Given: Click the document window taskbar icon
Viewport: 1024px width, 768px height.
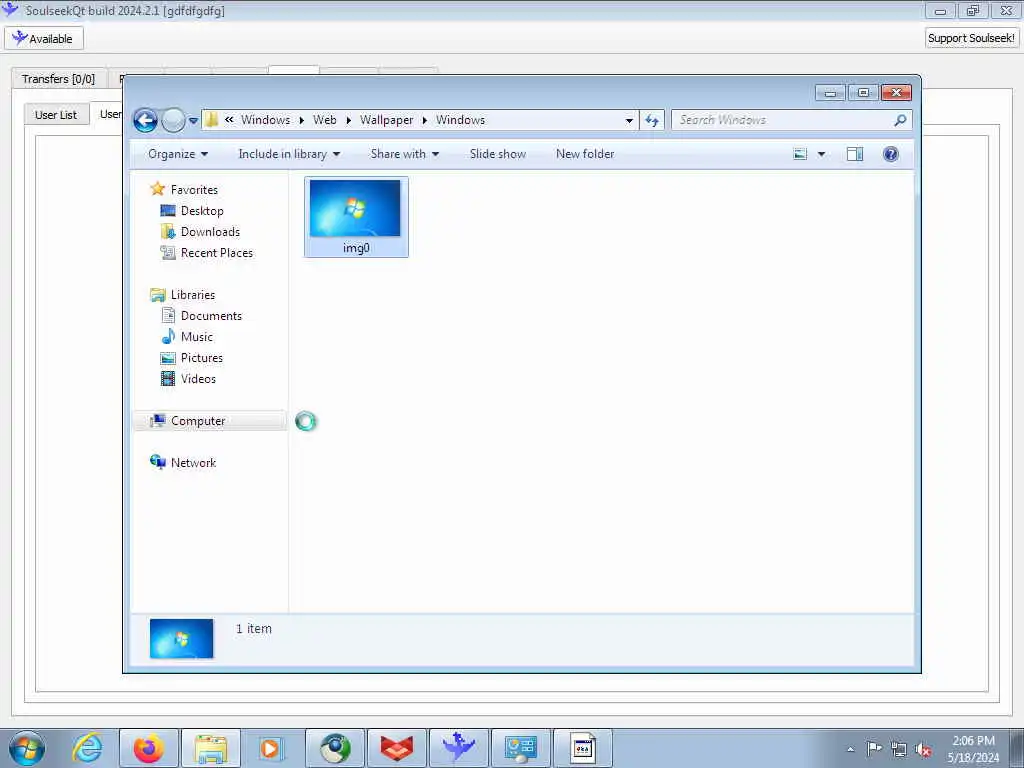Looking at the screenshot, I should coord(583,748).
